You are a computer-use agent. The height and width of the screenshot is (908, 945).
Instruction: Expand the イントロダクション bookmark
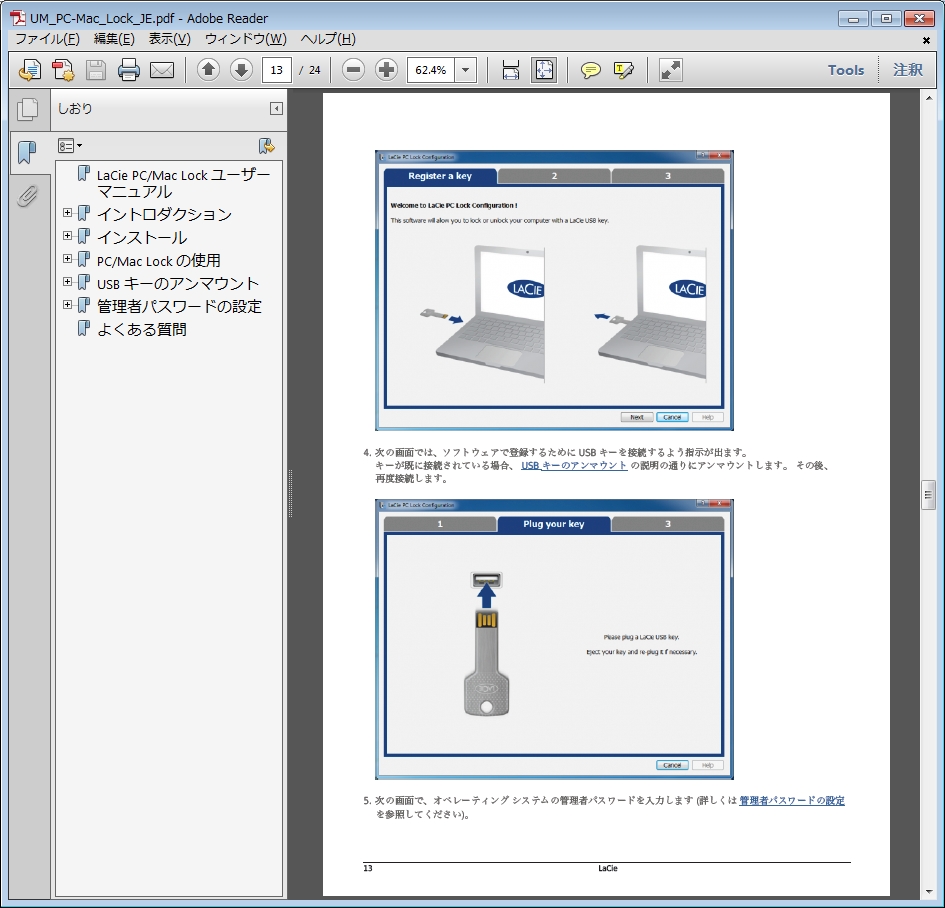point(68,213)
